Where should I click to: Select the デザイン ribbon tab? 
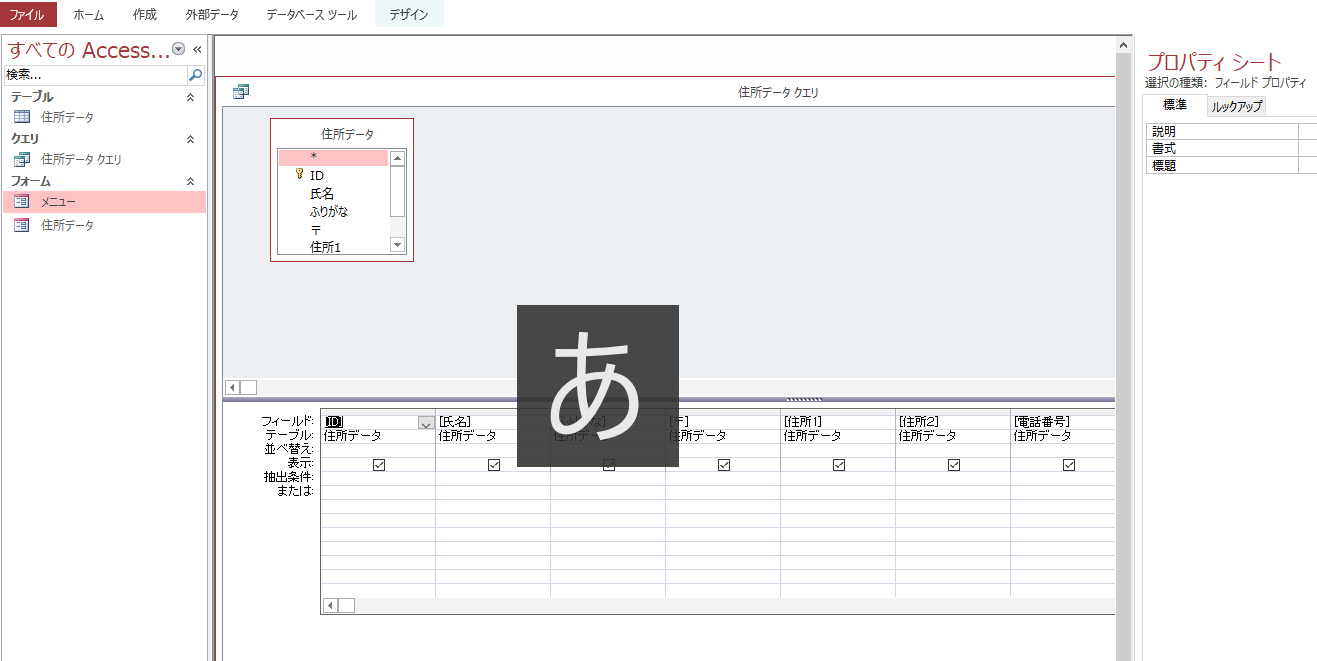(x=409, y=15)
